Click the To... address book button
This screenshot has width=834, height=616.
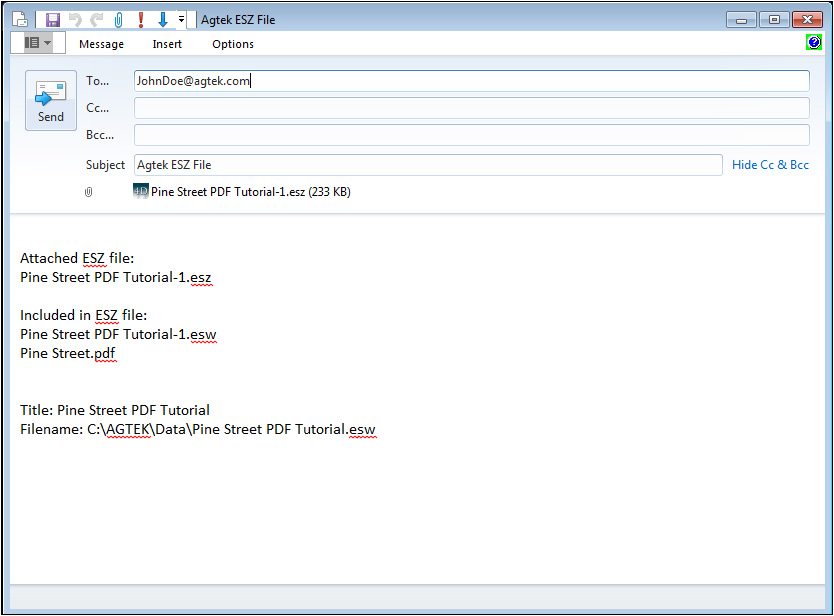tap(97, 81)
